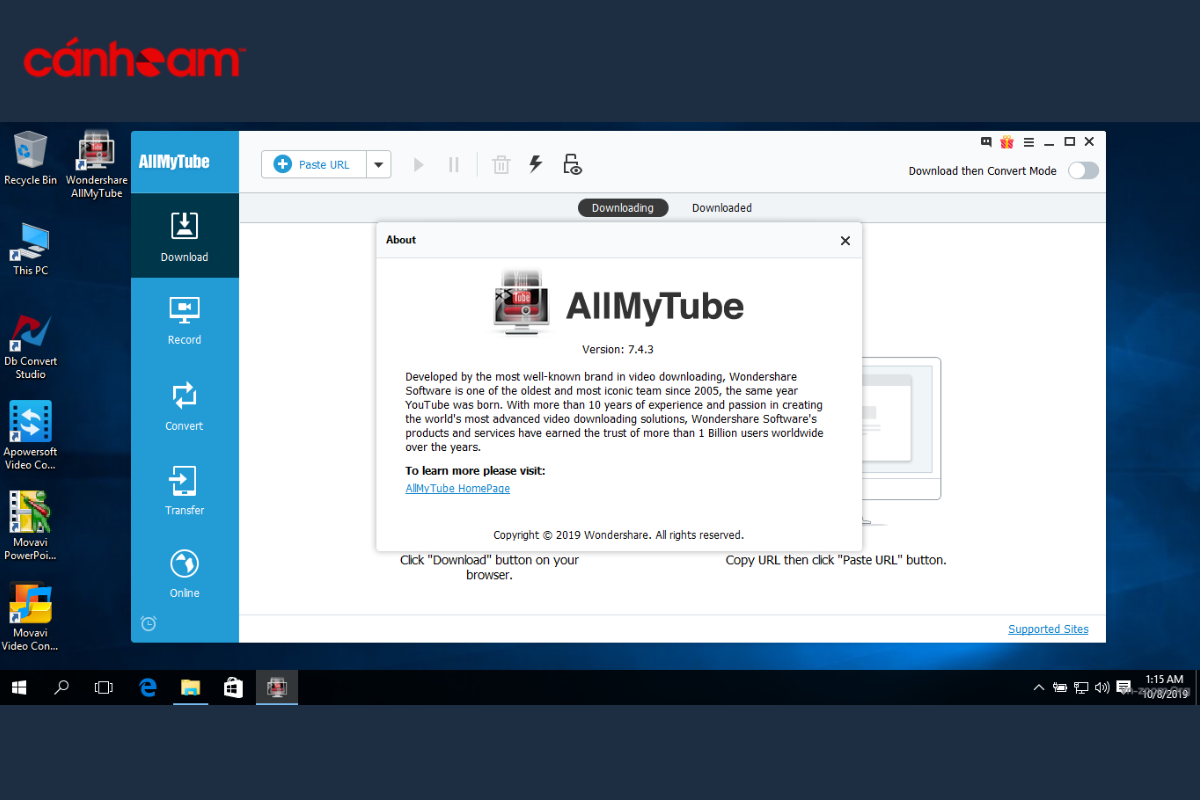Show hidden tray icons chevron
Viewport: 1200px width, 800px height.
tap(1039, 687)
